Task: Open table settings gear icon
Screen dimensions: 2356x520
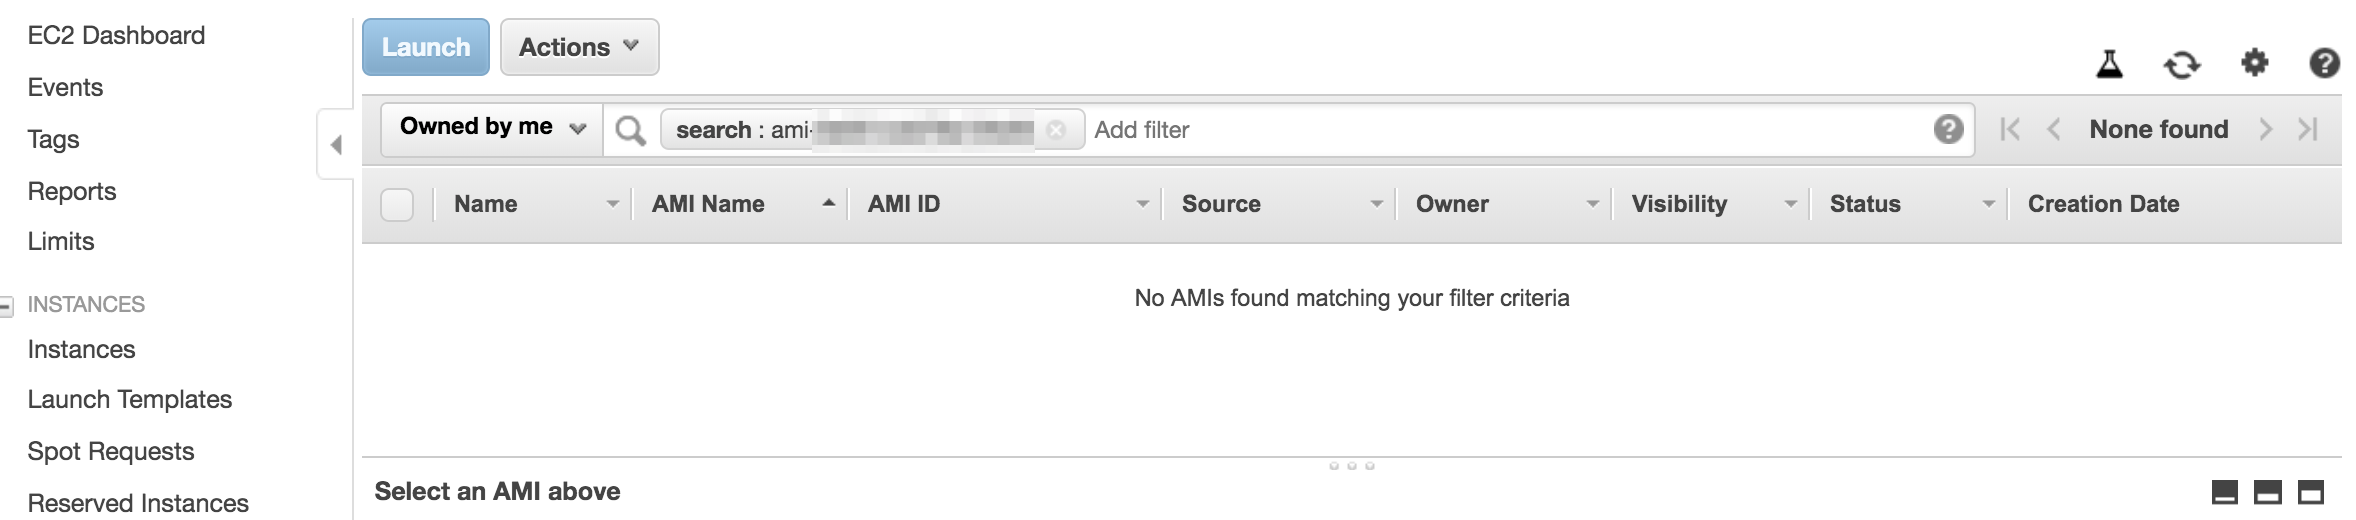Action: tap(2254, 64)
